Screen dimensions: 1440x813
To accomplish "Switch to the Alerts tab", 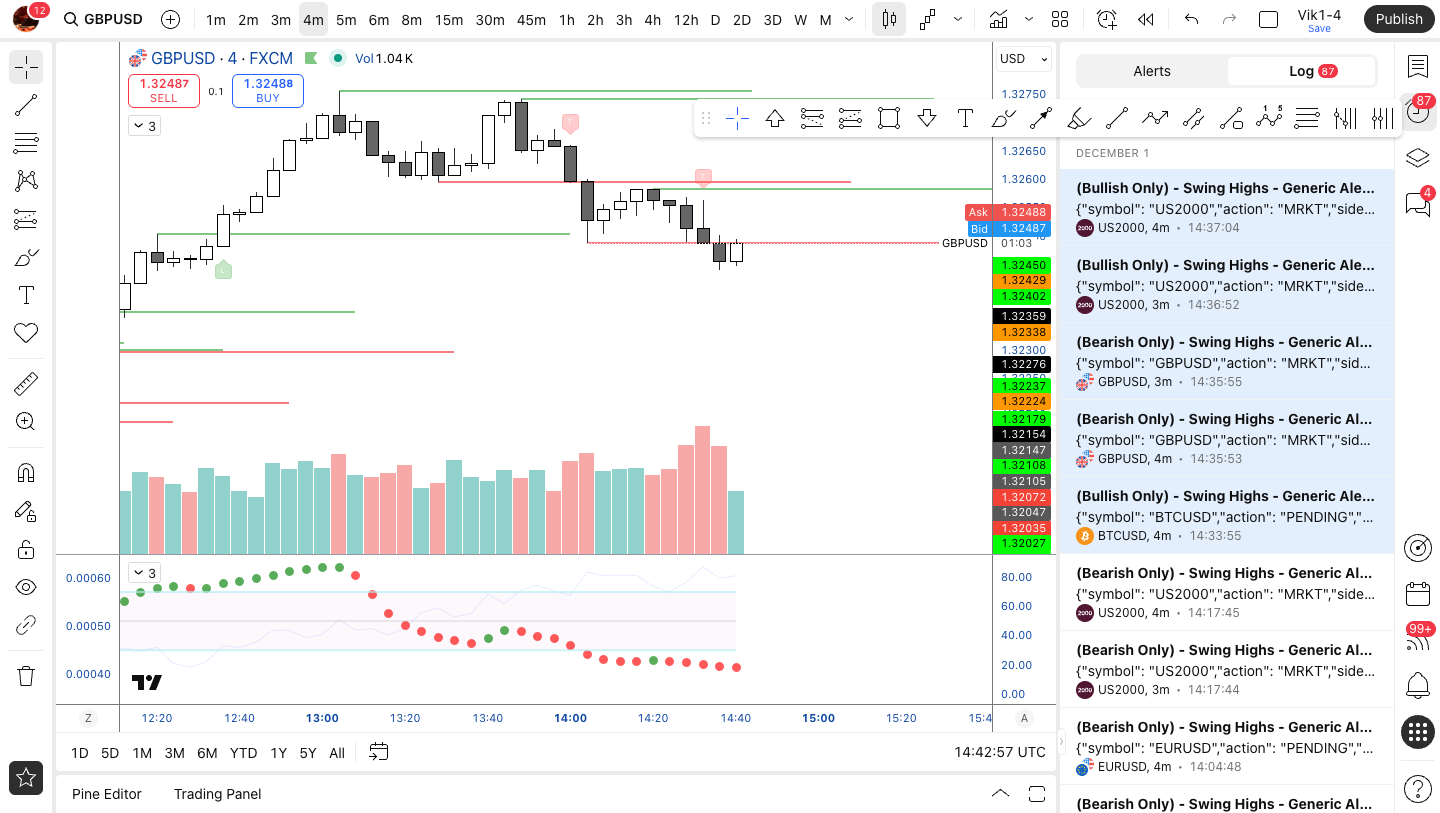I will [x=1152, y=71].
